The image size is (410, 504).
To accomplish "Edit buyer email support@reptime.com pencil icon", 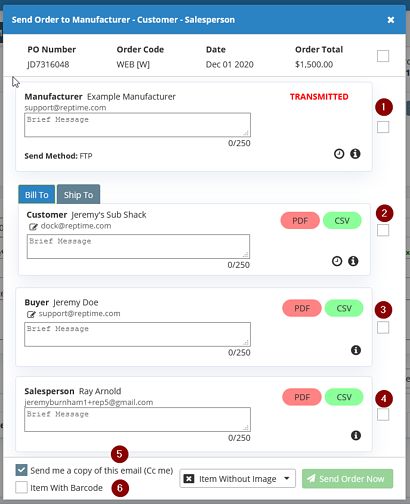I will [31, 314].
